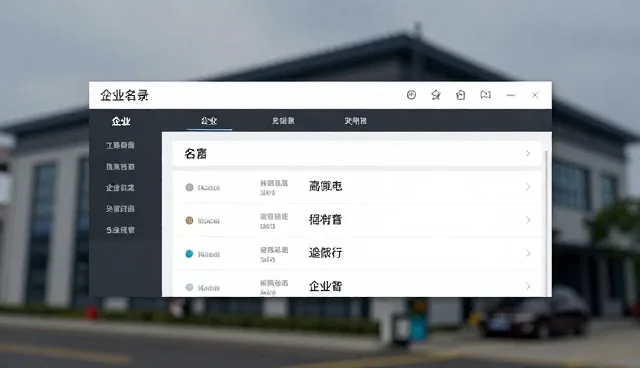Open the first sidebar item under 企业
This screenshot has width=640, height=368.
tap(120, 145)
